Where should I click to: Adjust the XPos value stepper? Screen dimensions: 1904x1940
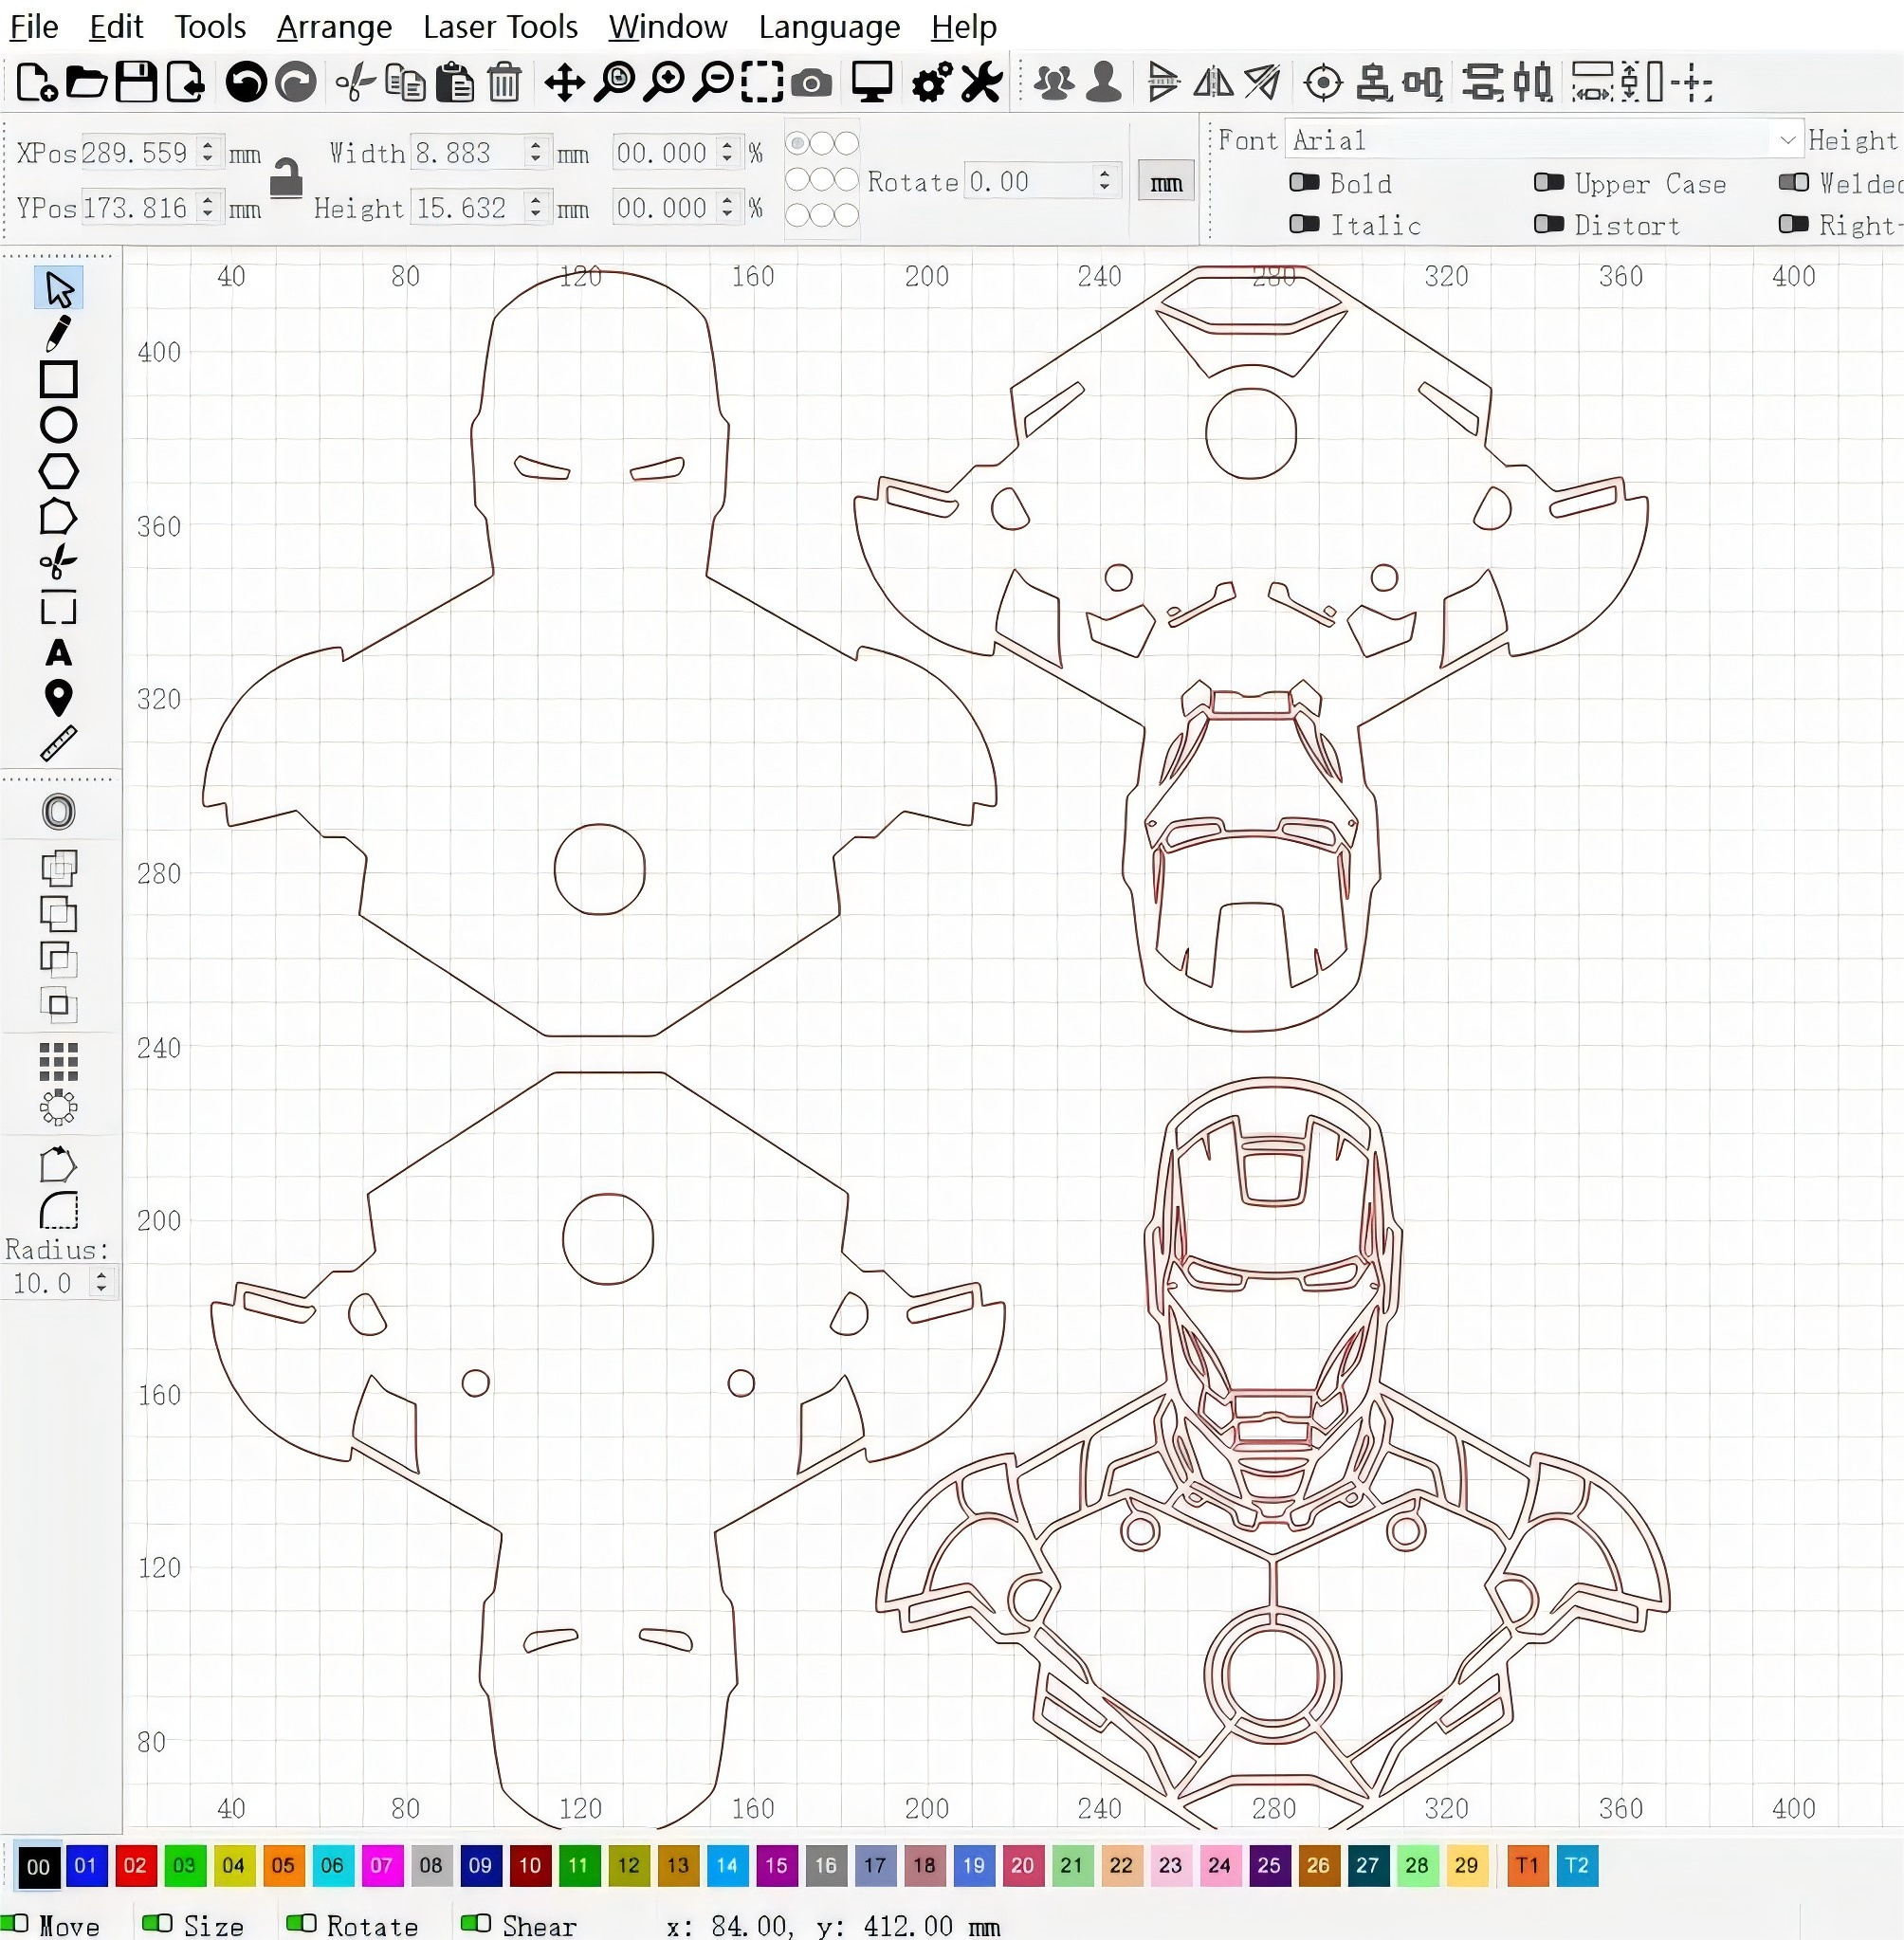(x=207, y=152)
